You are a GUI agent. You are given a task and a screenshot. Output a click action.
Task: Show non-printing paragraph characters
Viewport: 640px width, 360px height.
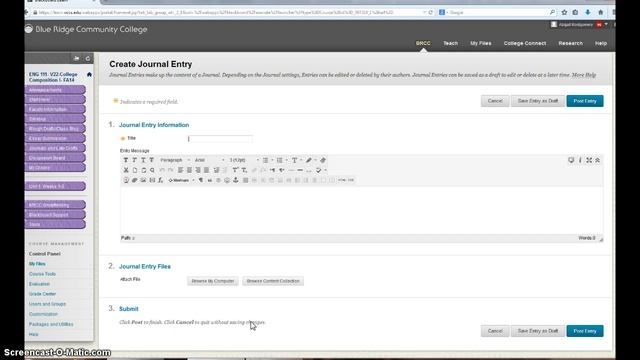(x=201, y=180)
